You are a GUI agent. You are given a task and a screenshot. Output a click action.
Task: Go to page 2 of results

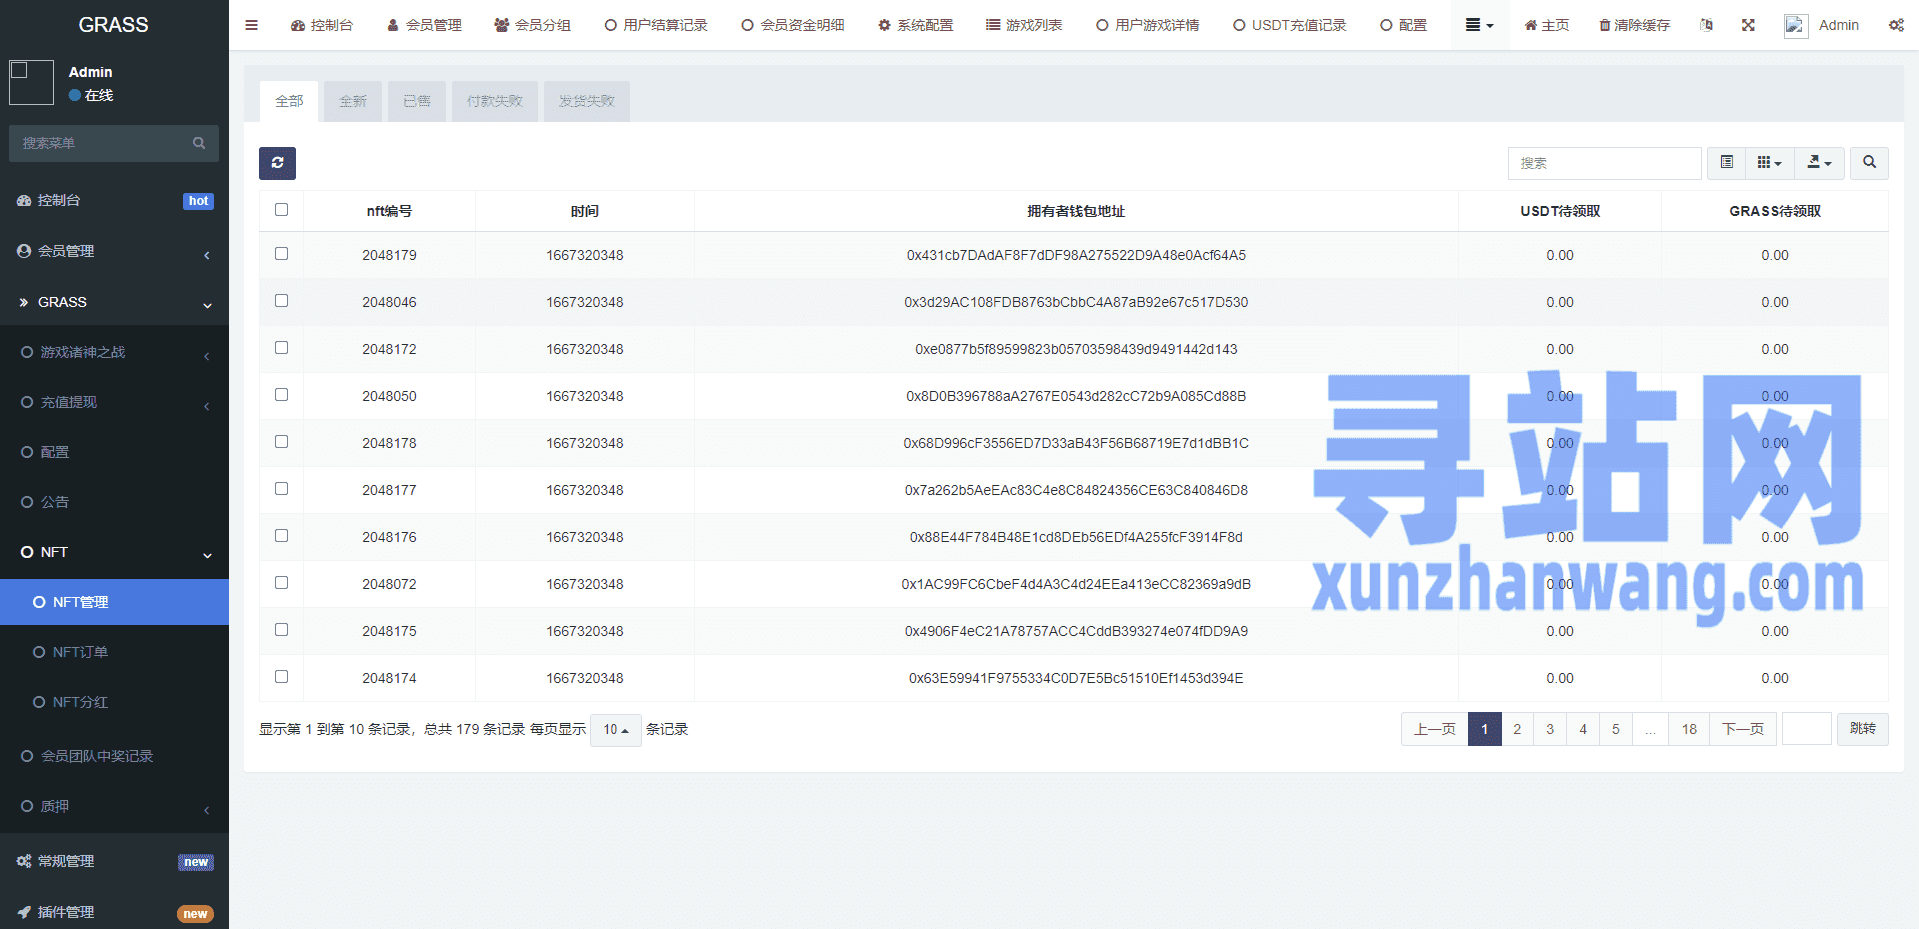[x=1517, y=729]
